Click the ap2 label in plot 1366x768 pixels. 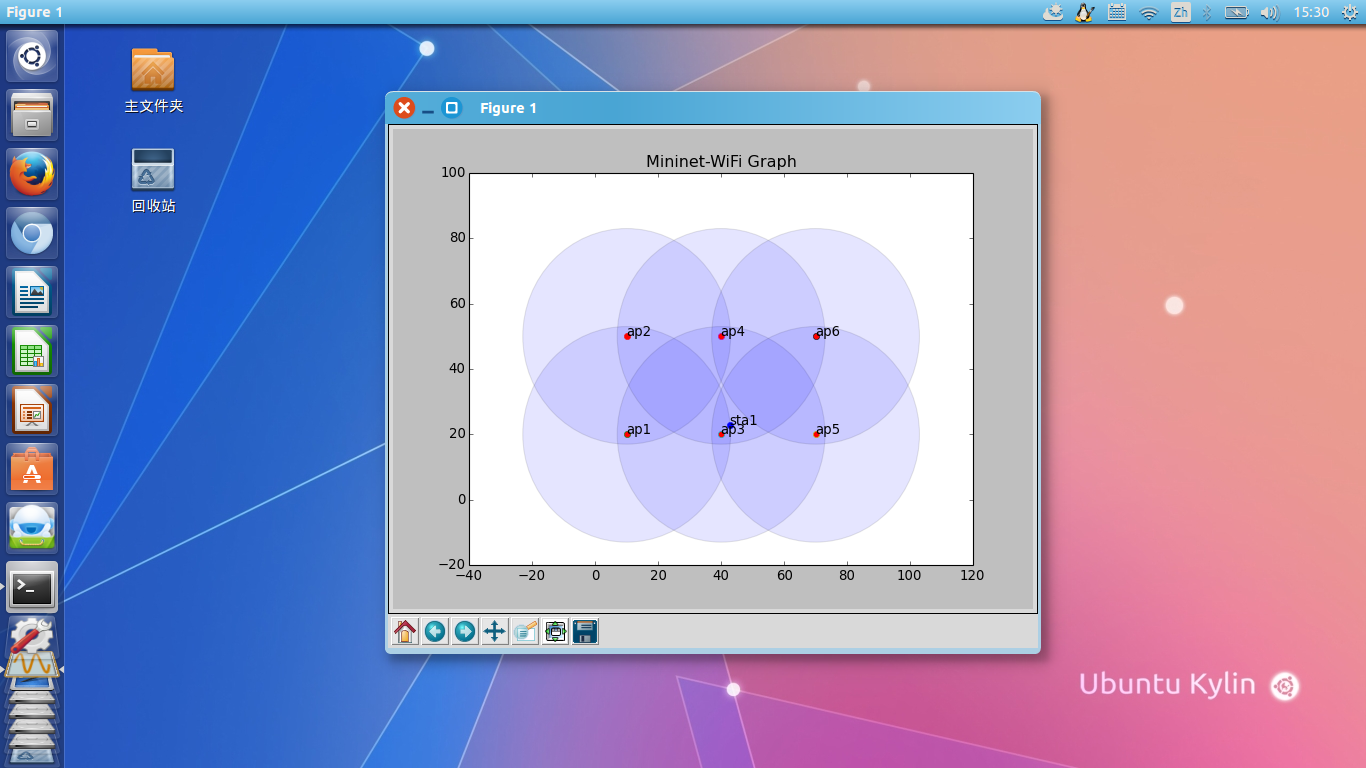638,332
